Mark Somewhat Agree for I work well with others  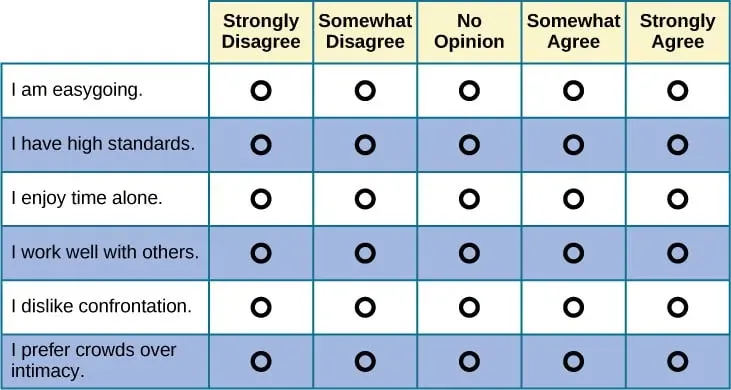pyautogui.click(x=573, y=253)
